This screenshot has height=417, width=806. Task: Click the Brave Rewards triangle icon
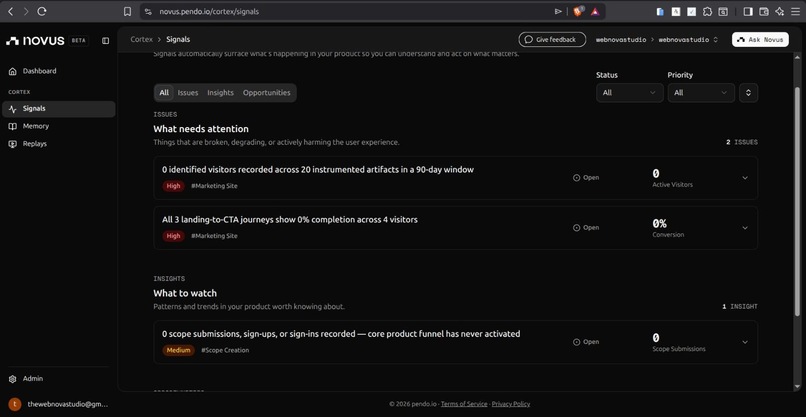point(595,11)
